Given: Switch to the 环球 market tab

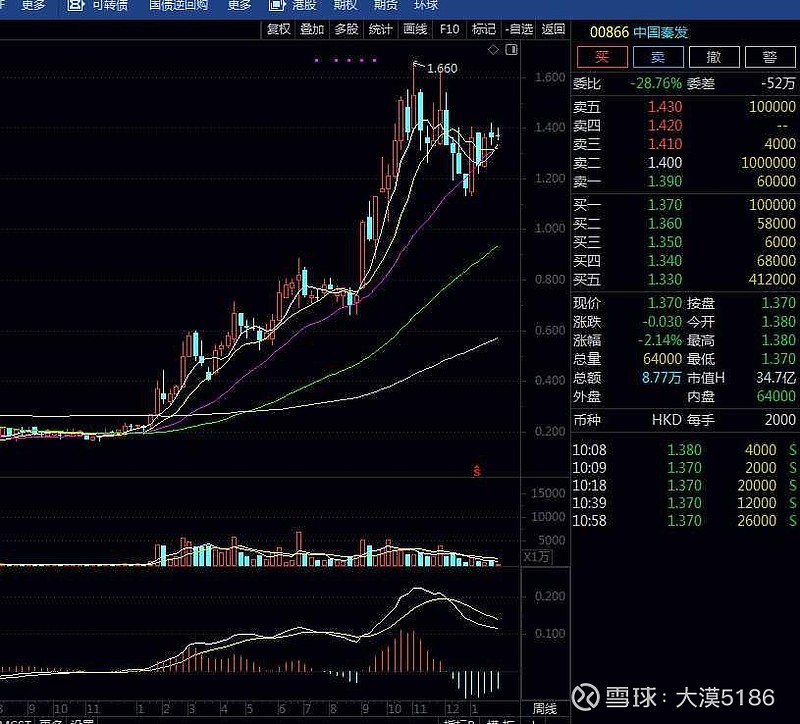Looking at the screenshot, I should [426, 5].
